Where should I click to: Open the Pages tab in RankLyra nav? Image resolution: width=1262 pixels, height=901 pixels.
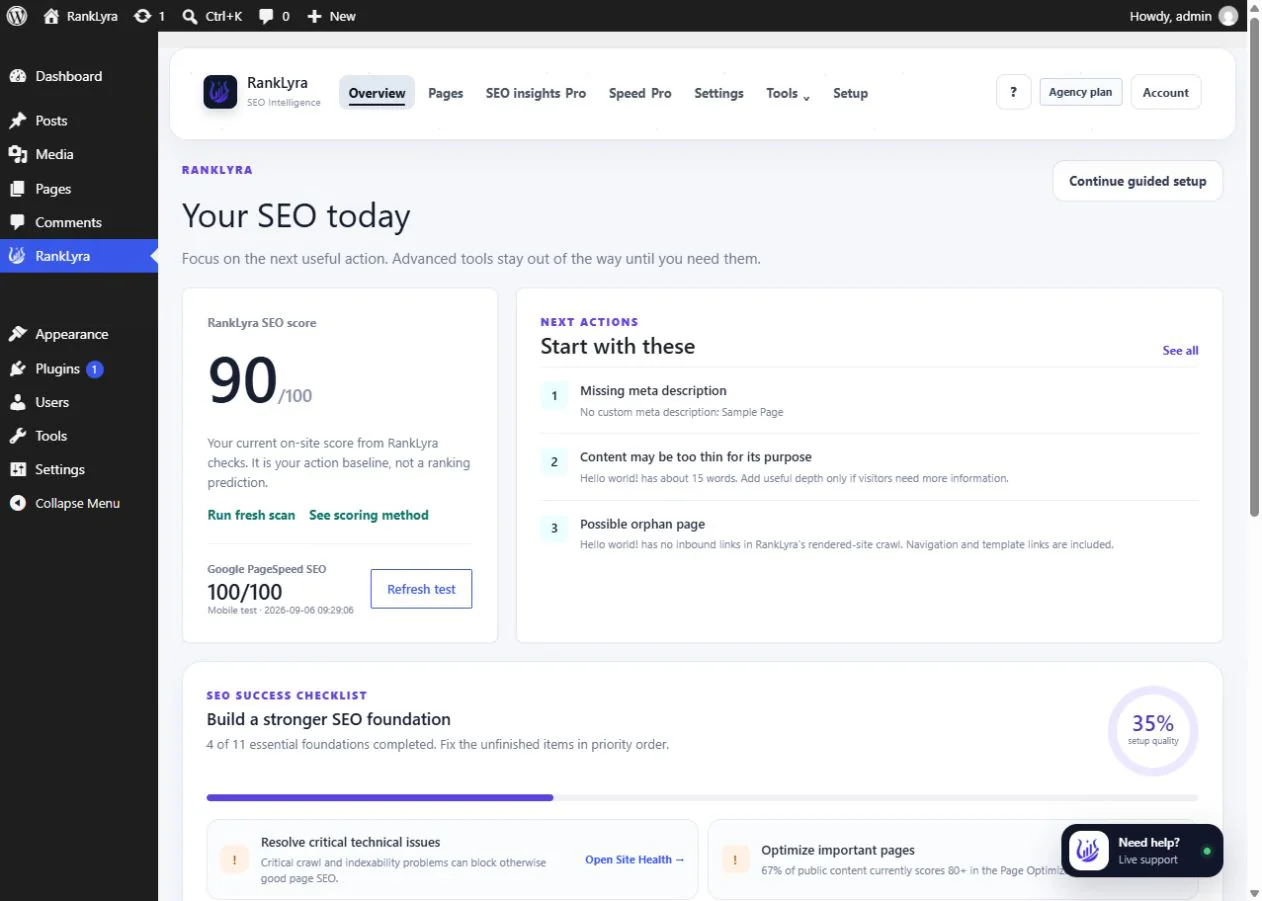(446, 93)
